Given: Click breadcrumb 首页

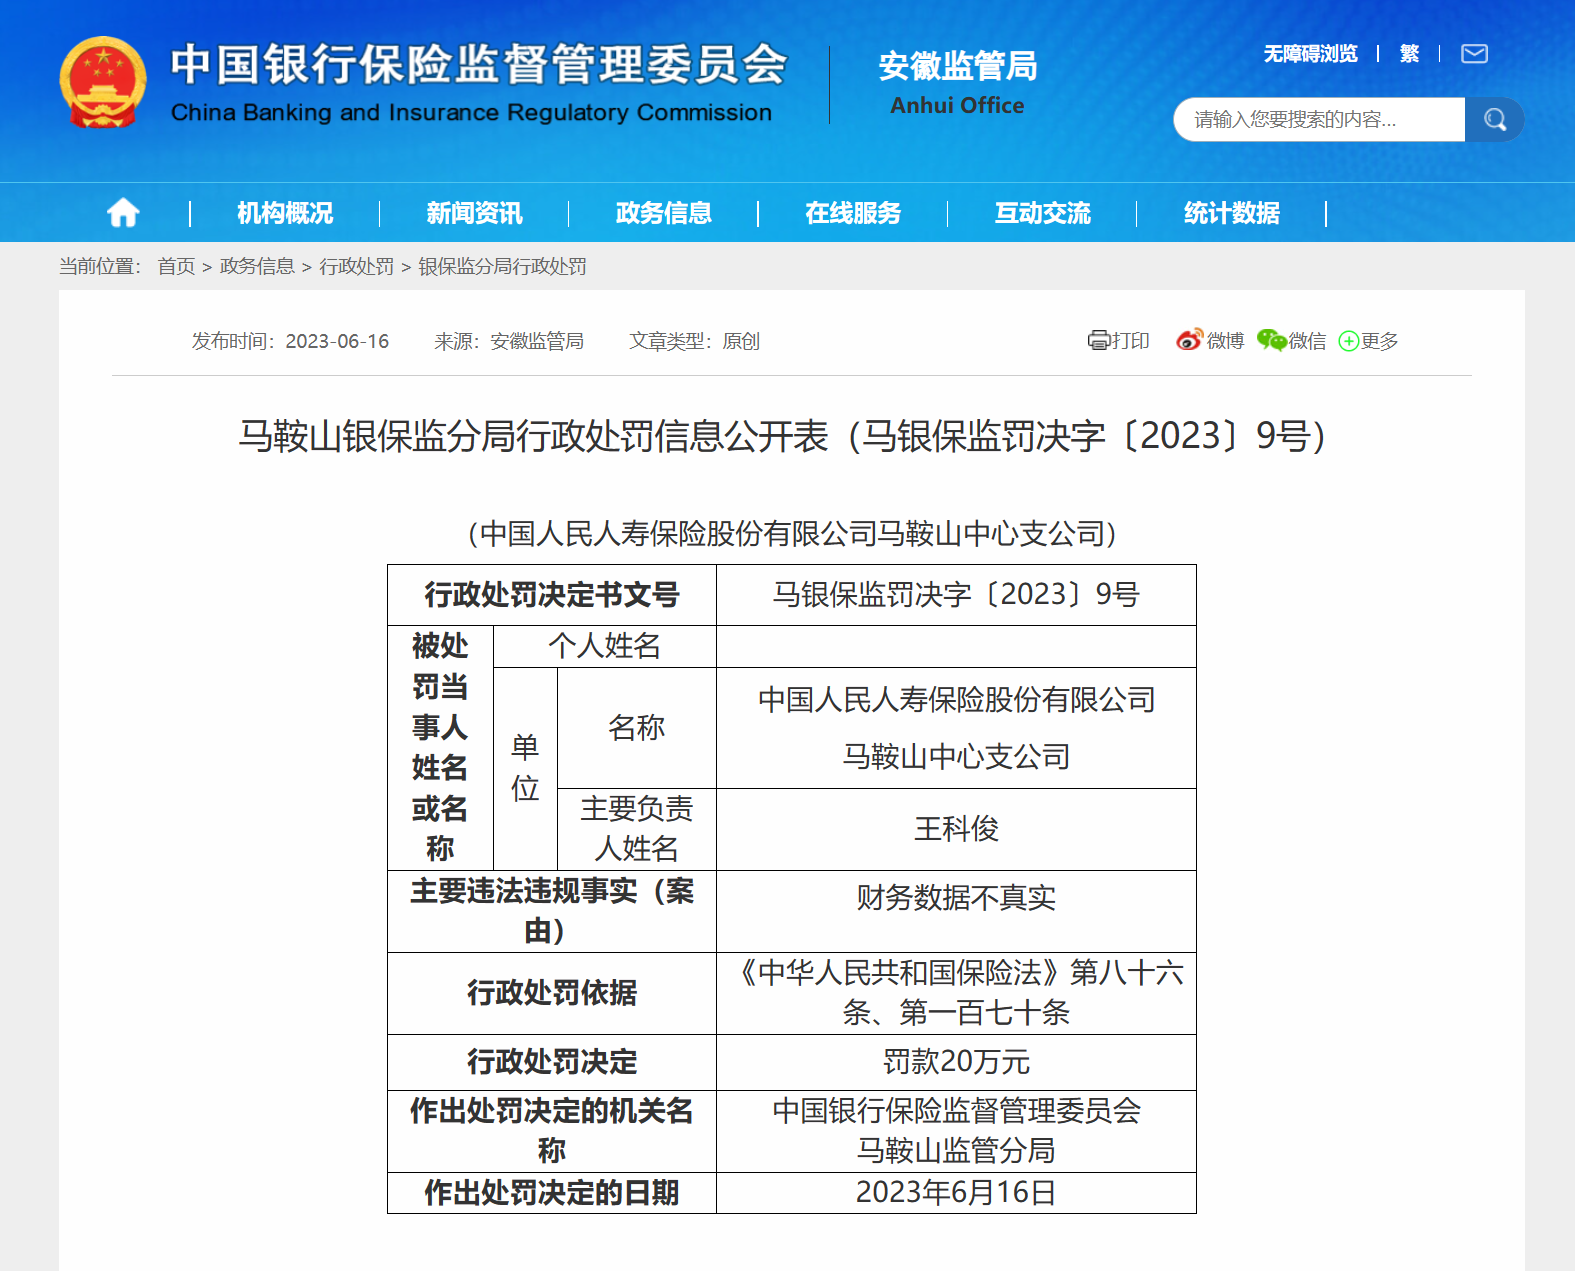Looking at the screenshot, I should [177, 266].
